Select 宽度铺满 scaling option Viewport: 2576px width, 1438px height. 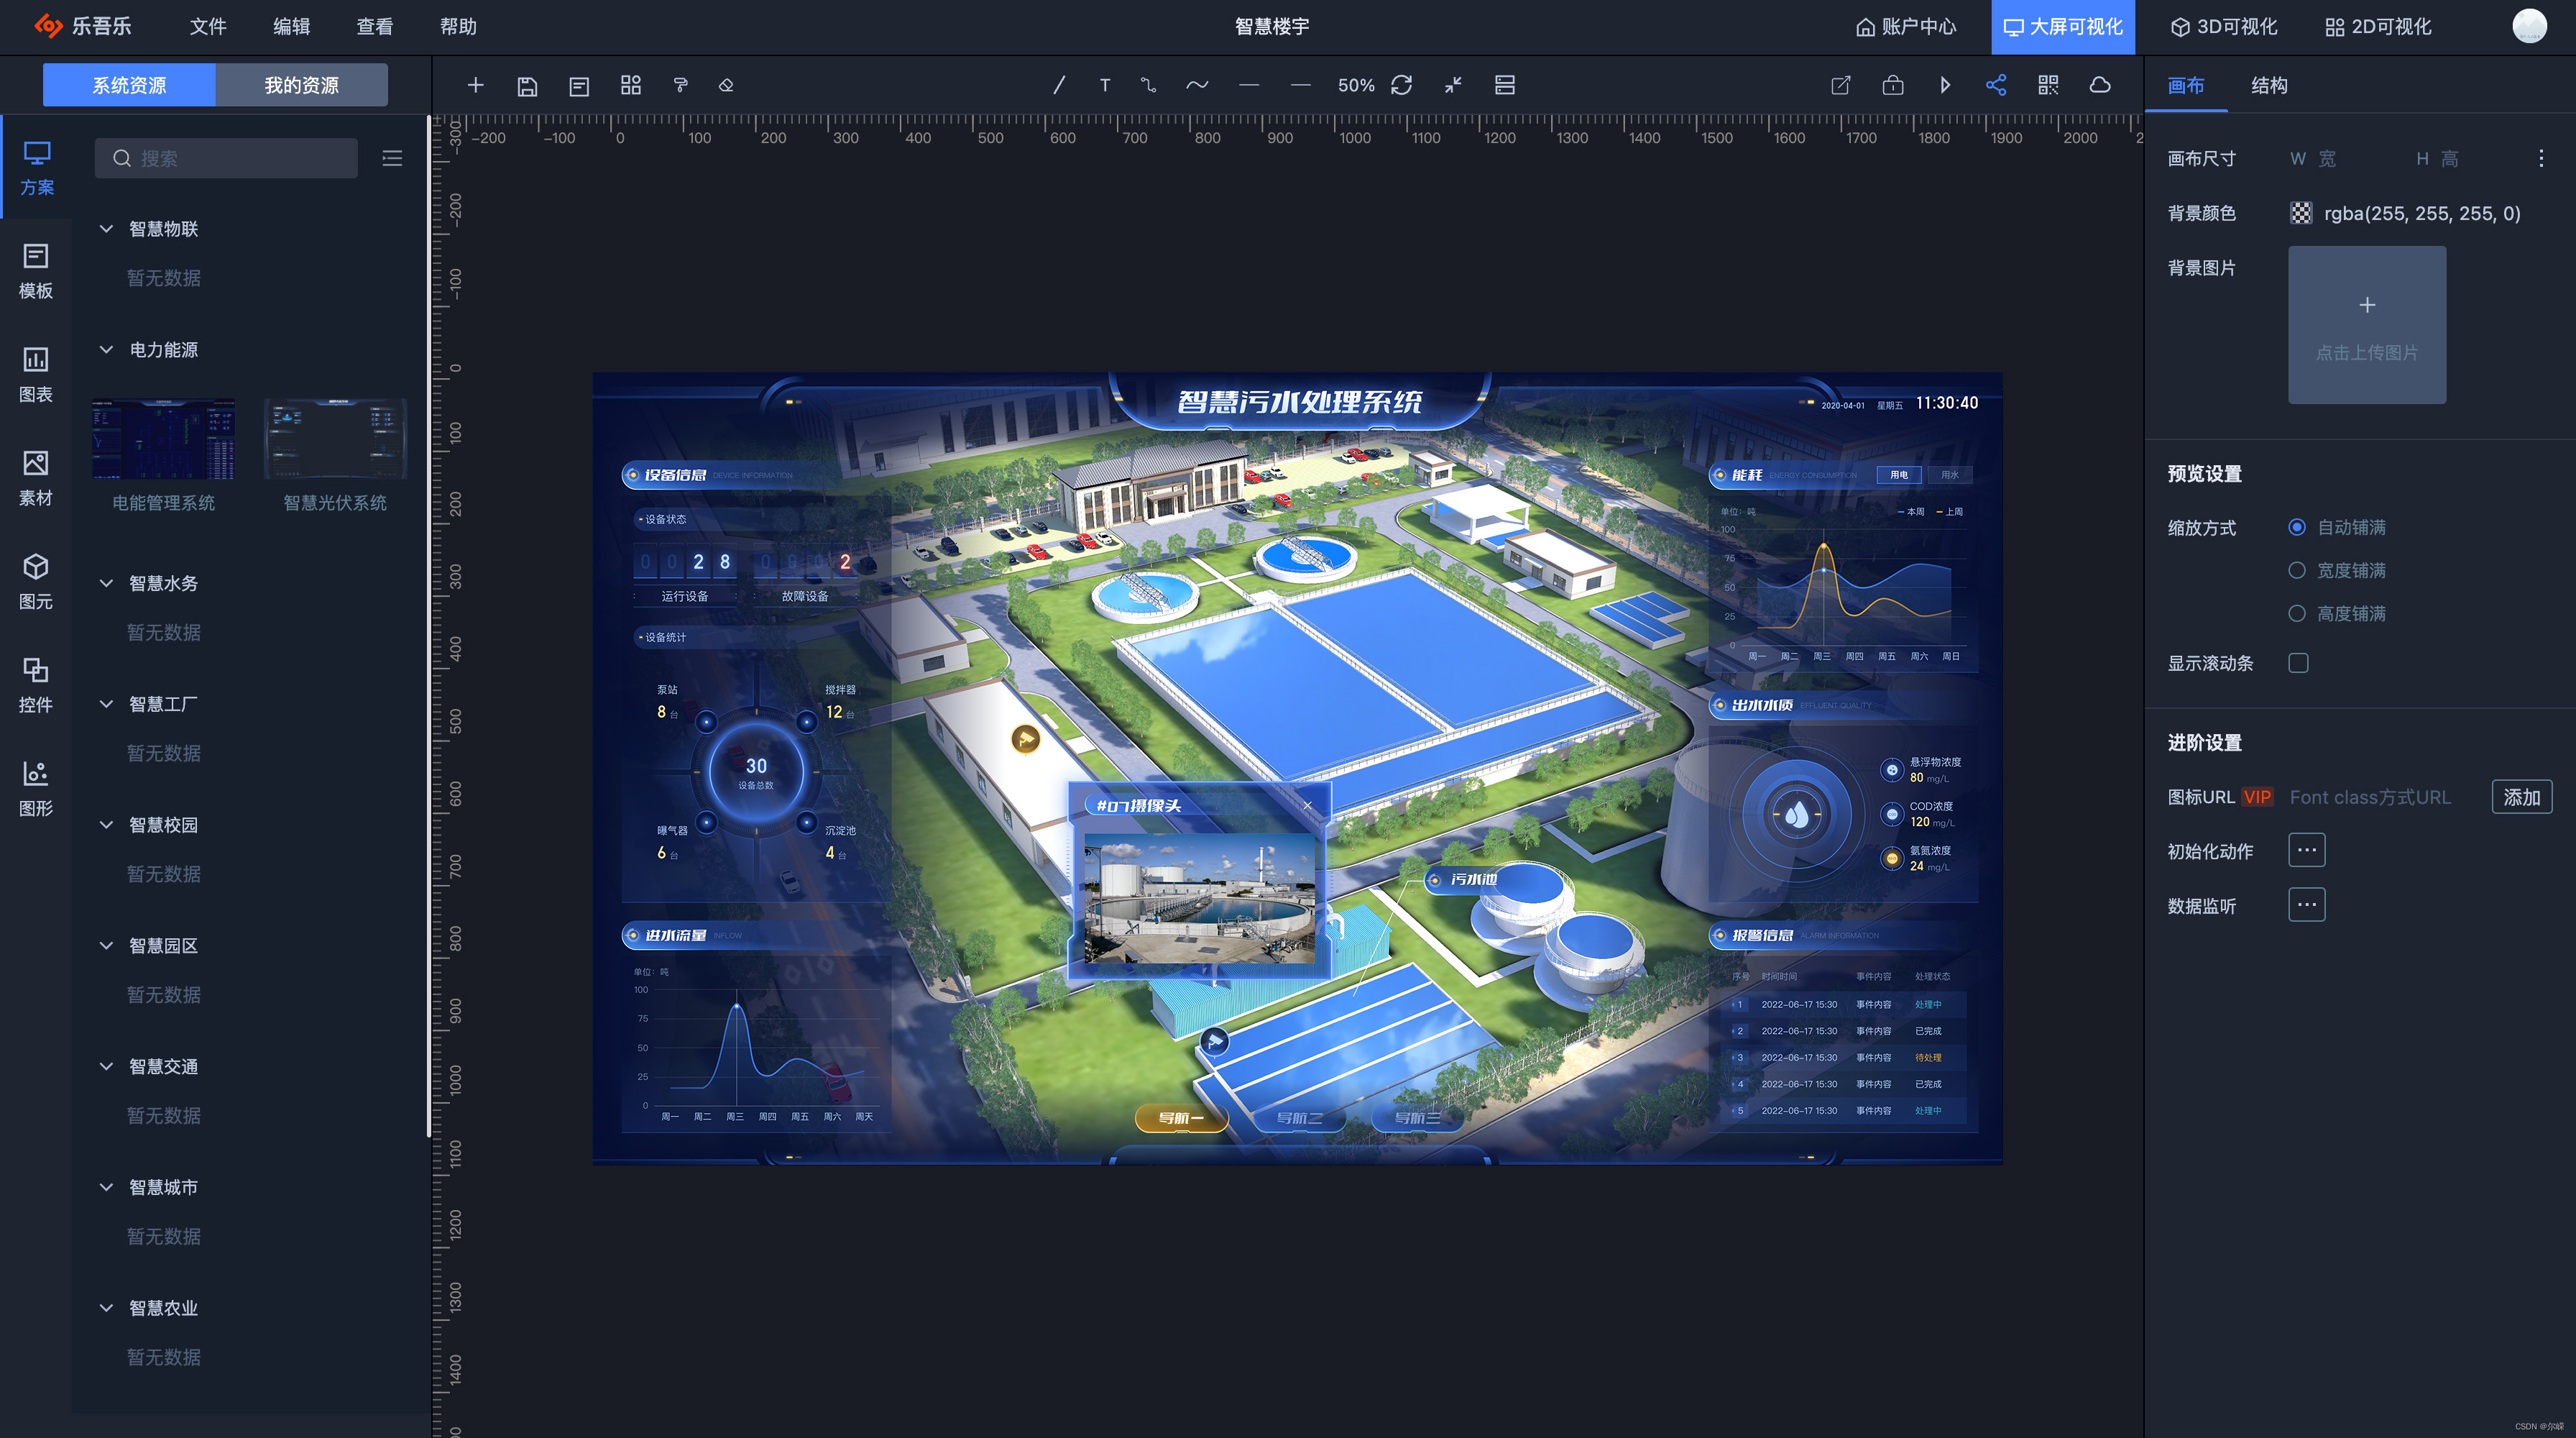2297,570
